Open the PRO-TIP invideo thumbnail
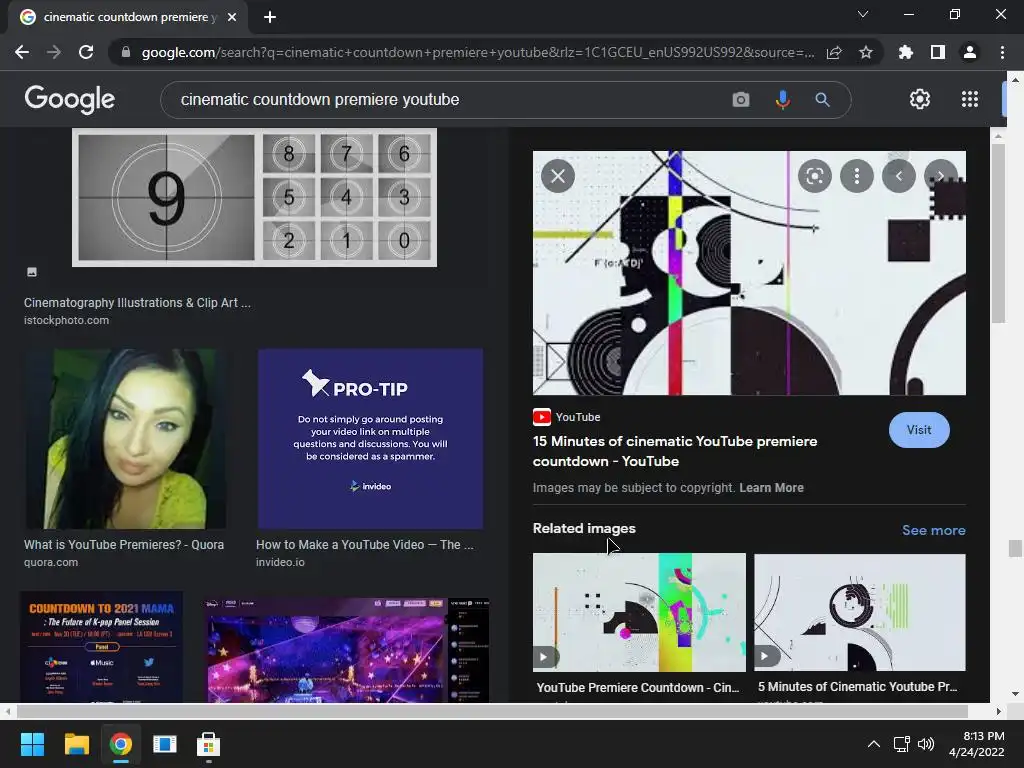This screenshot has width=1024, height=768. coord(370,439)
